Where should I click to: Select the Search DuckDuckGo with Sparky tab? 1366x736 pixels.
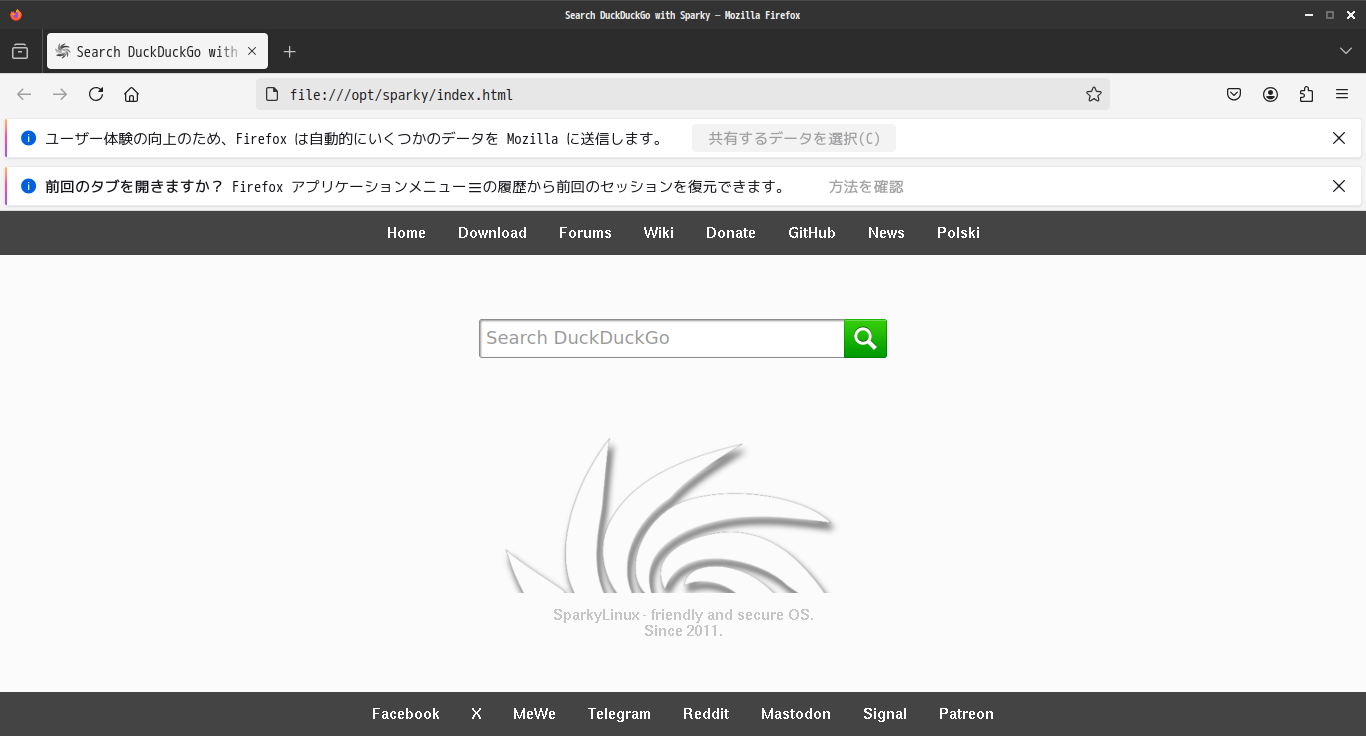pos(157,51)
